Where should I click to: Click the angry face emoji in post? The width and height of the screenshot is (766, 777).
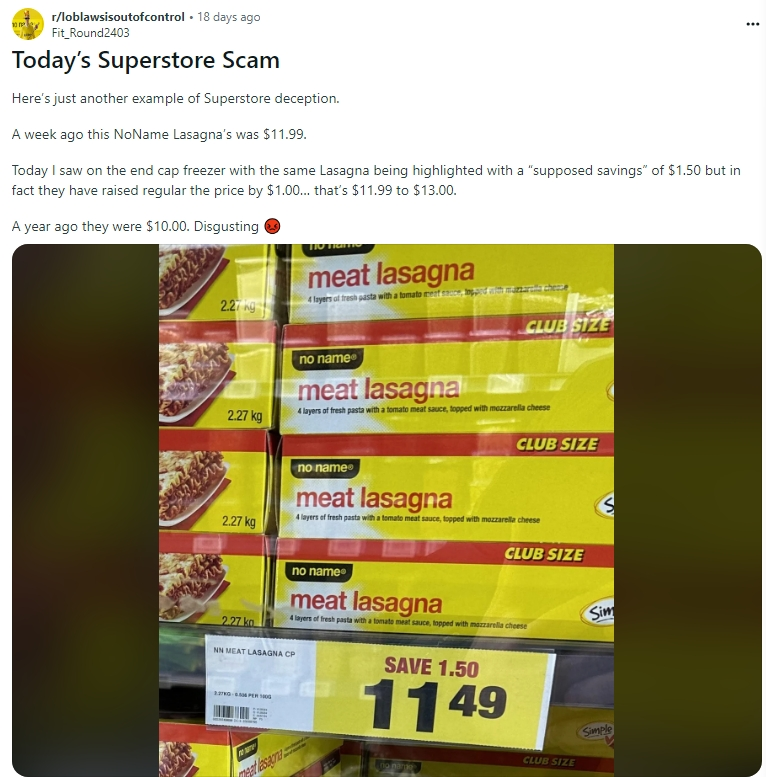coord(273,226)
